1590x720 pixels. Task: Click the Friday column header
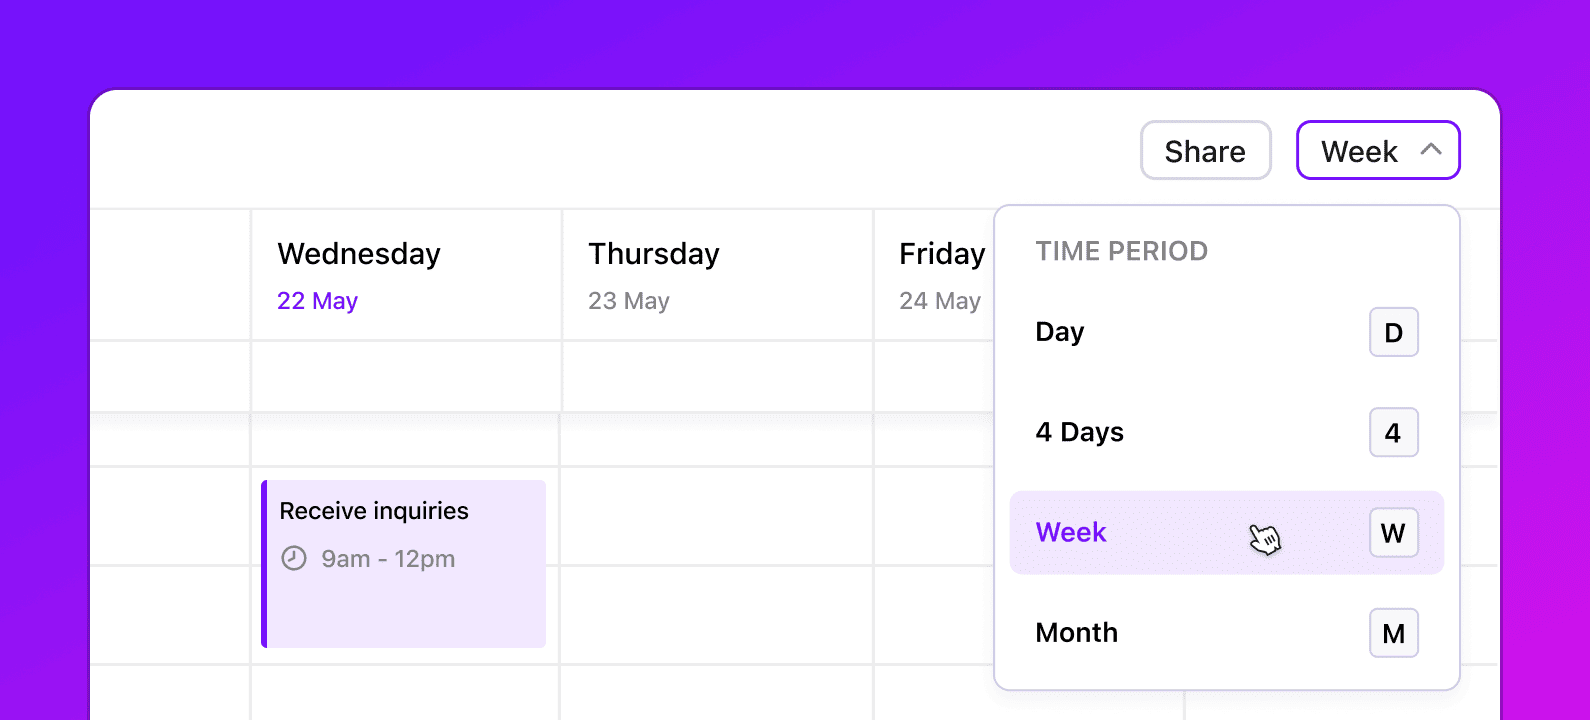click(942, 254)
